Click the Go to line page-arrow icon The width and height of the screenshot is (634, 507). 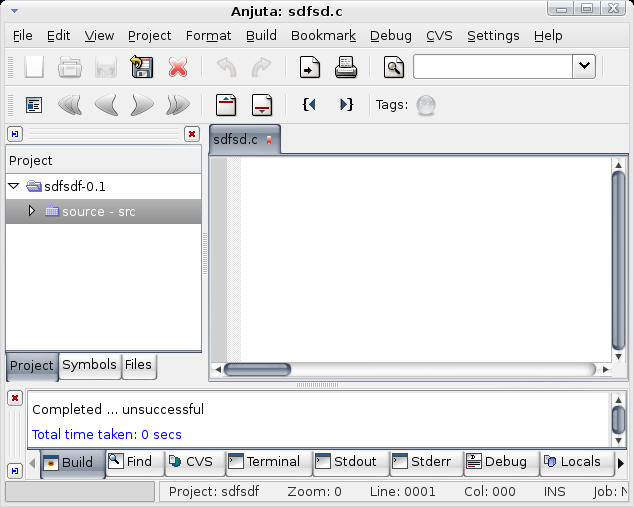[x=310, y=67]
